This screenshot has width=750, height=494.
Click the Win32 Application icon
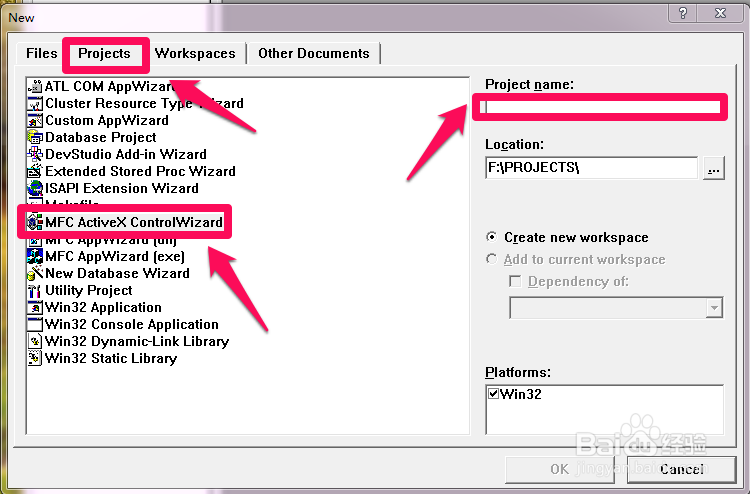35,307
